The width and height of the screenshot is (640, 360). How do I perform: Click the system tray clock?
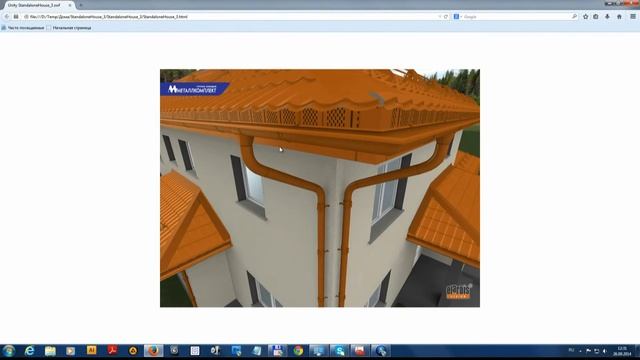[622, 351]
